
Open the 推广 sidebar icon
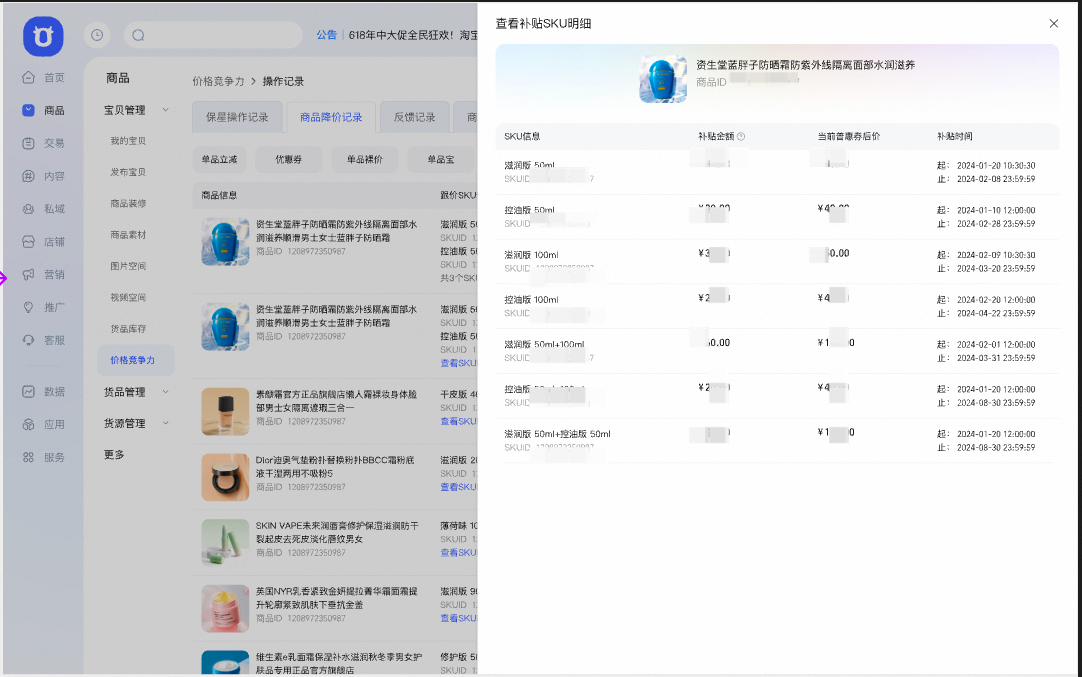(x=28, y=307)
